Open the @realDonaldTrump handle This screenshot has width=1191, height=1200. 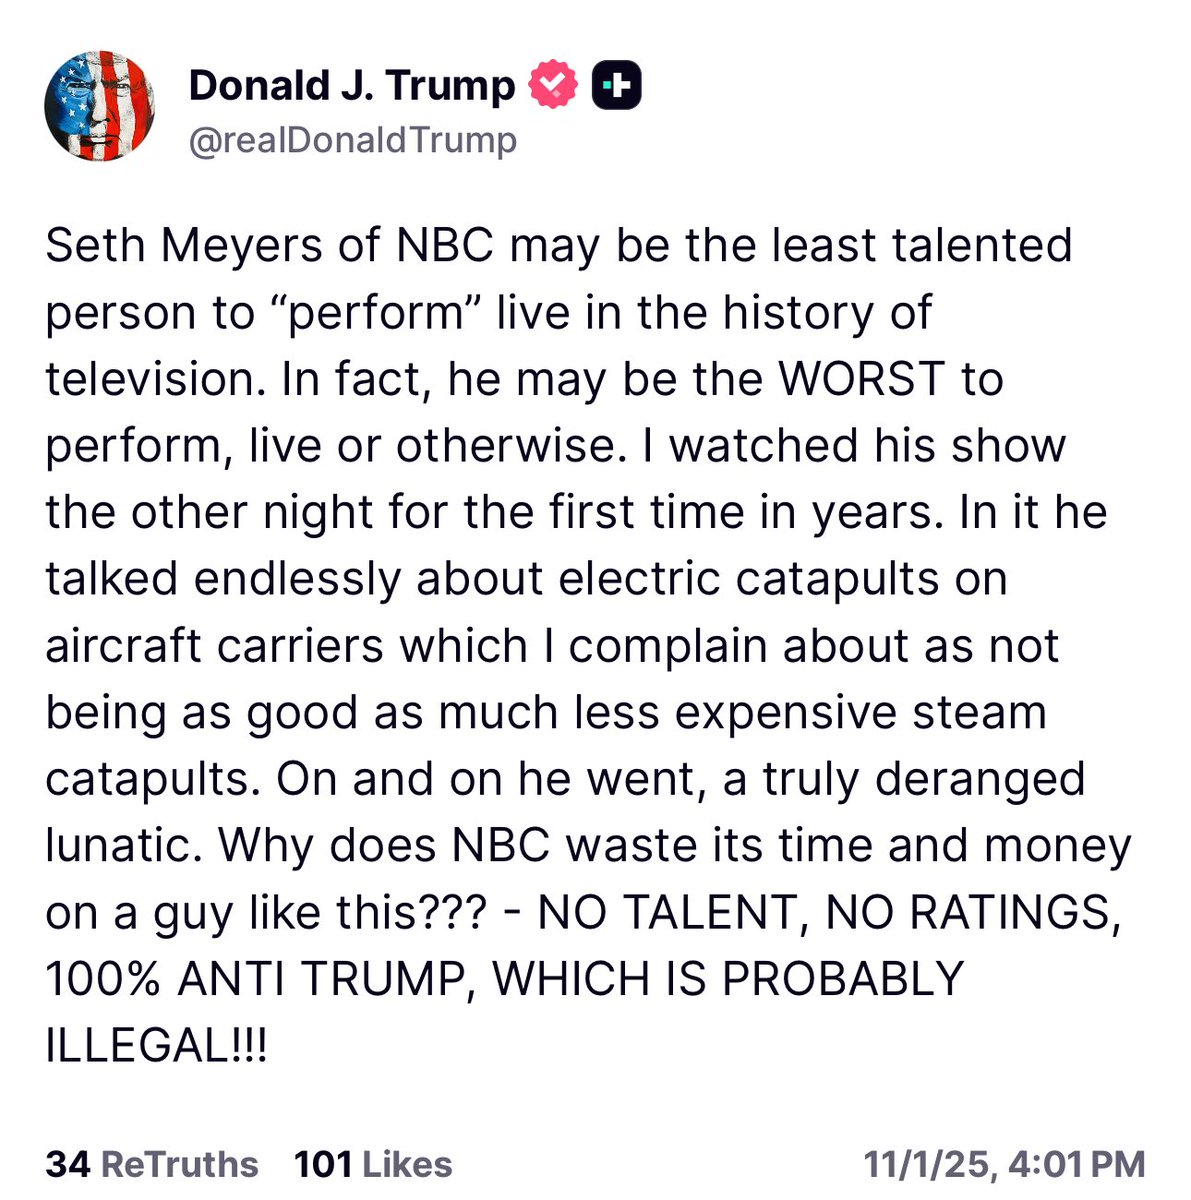point(352,141)
